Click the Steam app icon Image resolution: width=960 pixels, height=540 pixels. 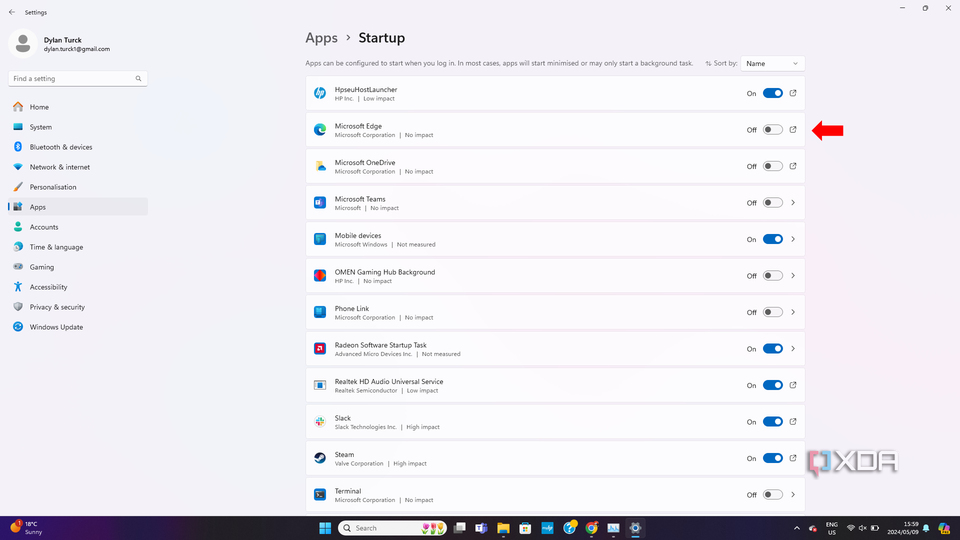[x=320, y=458]
